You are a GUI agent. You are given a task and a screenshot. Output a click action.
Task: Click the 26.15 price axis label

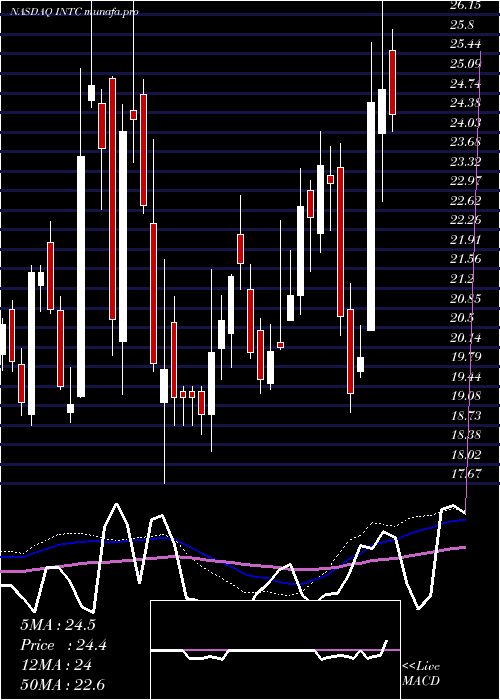pos(464,5)
